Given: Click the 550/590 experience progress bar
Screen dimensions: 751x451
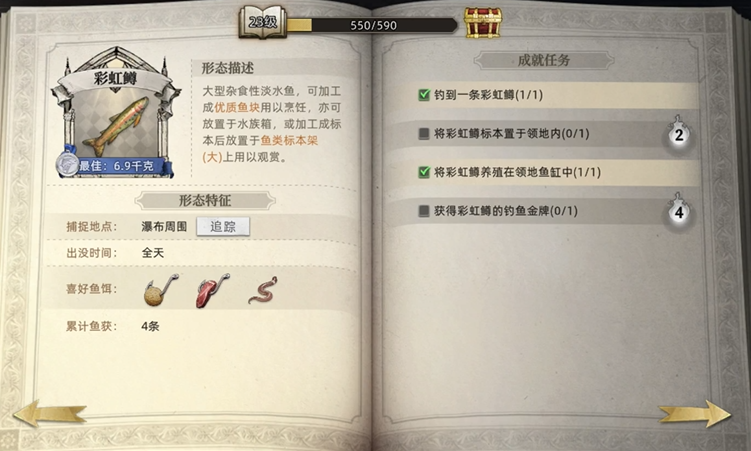Looking at the screenshot, I should [372, 25].
